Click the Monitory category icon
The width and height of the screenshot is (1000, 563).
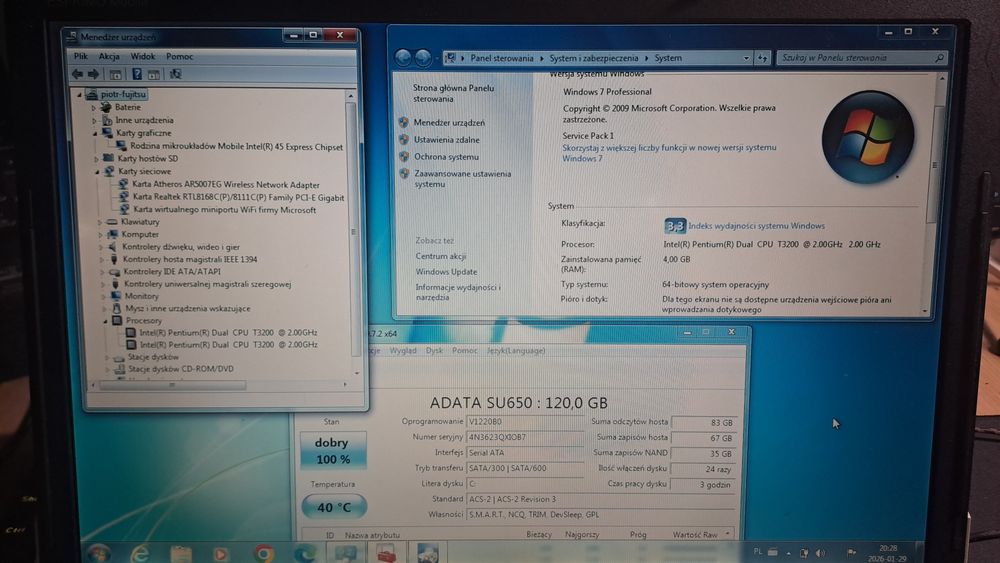point(115,296)
